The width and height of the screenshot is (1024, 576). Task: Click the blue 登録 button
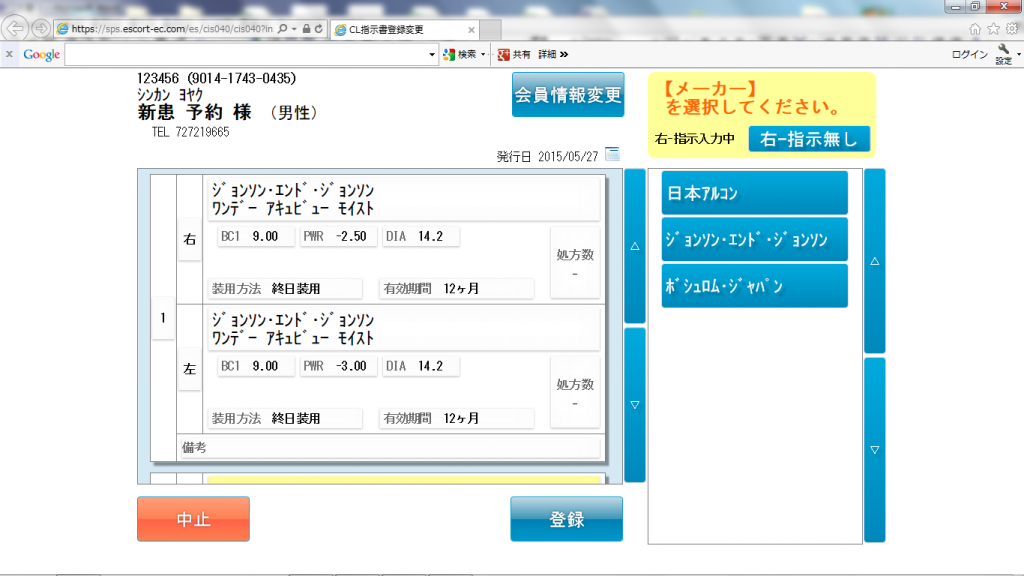click(x=566, y=519)
